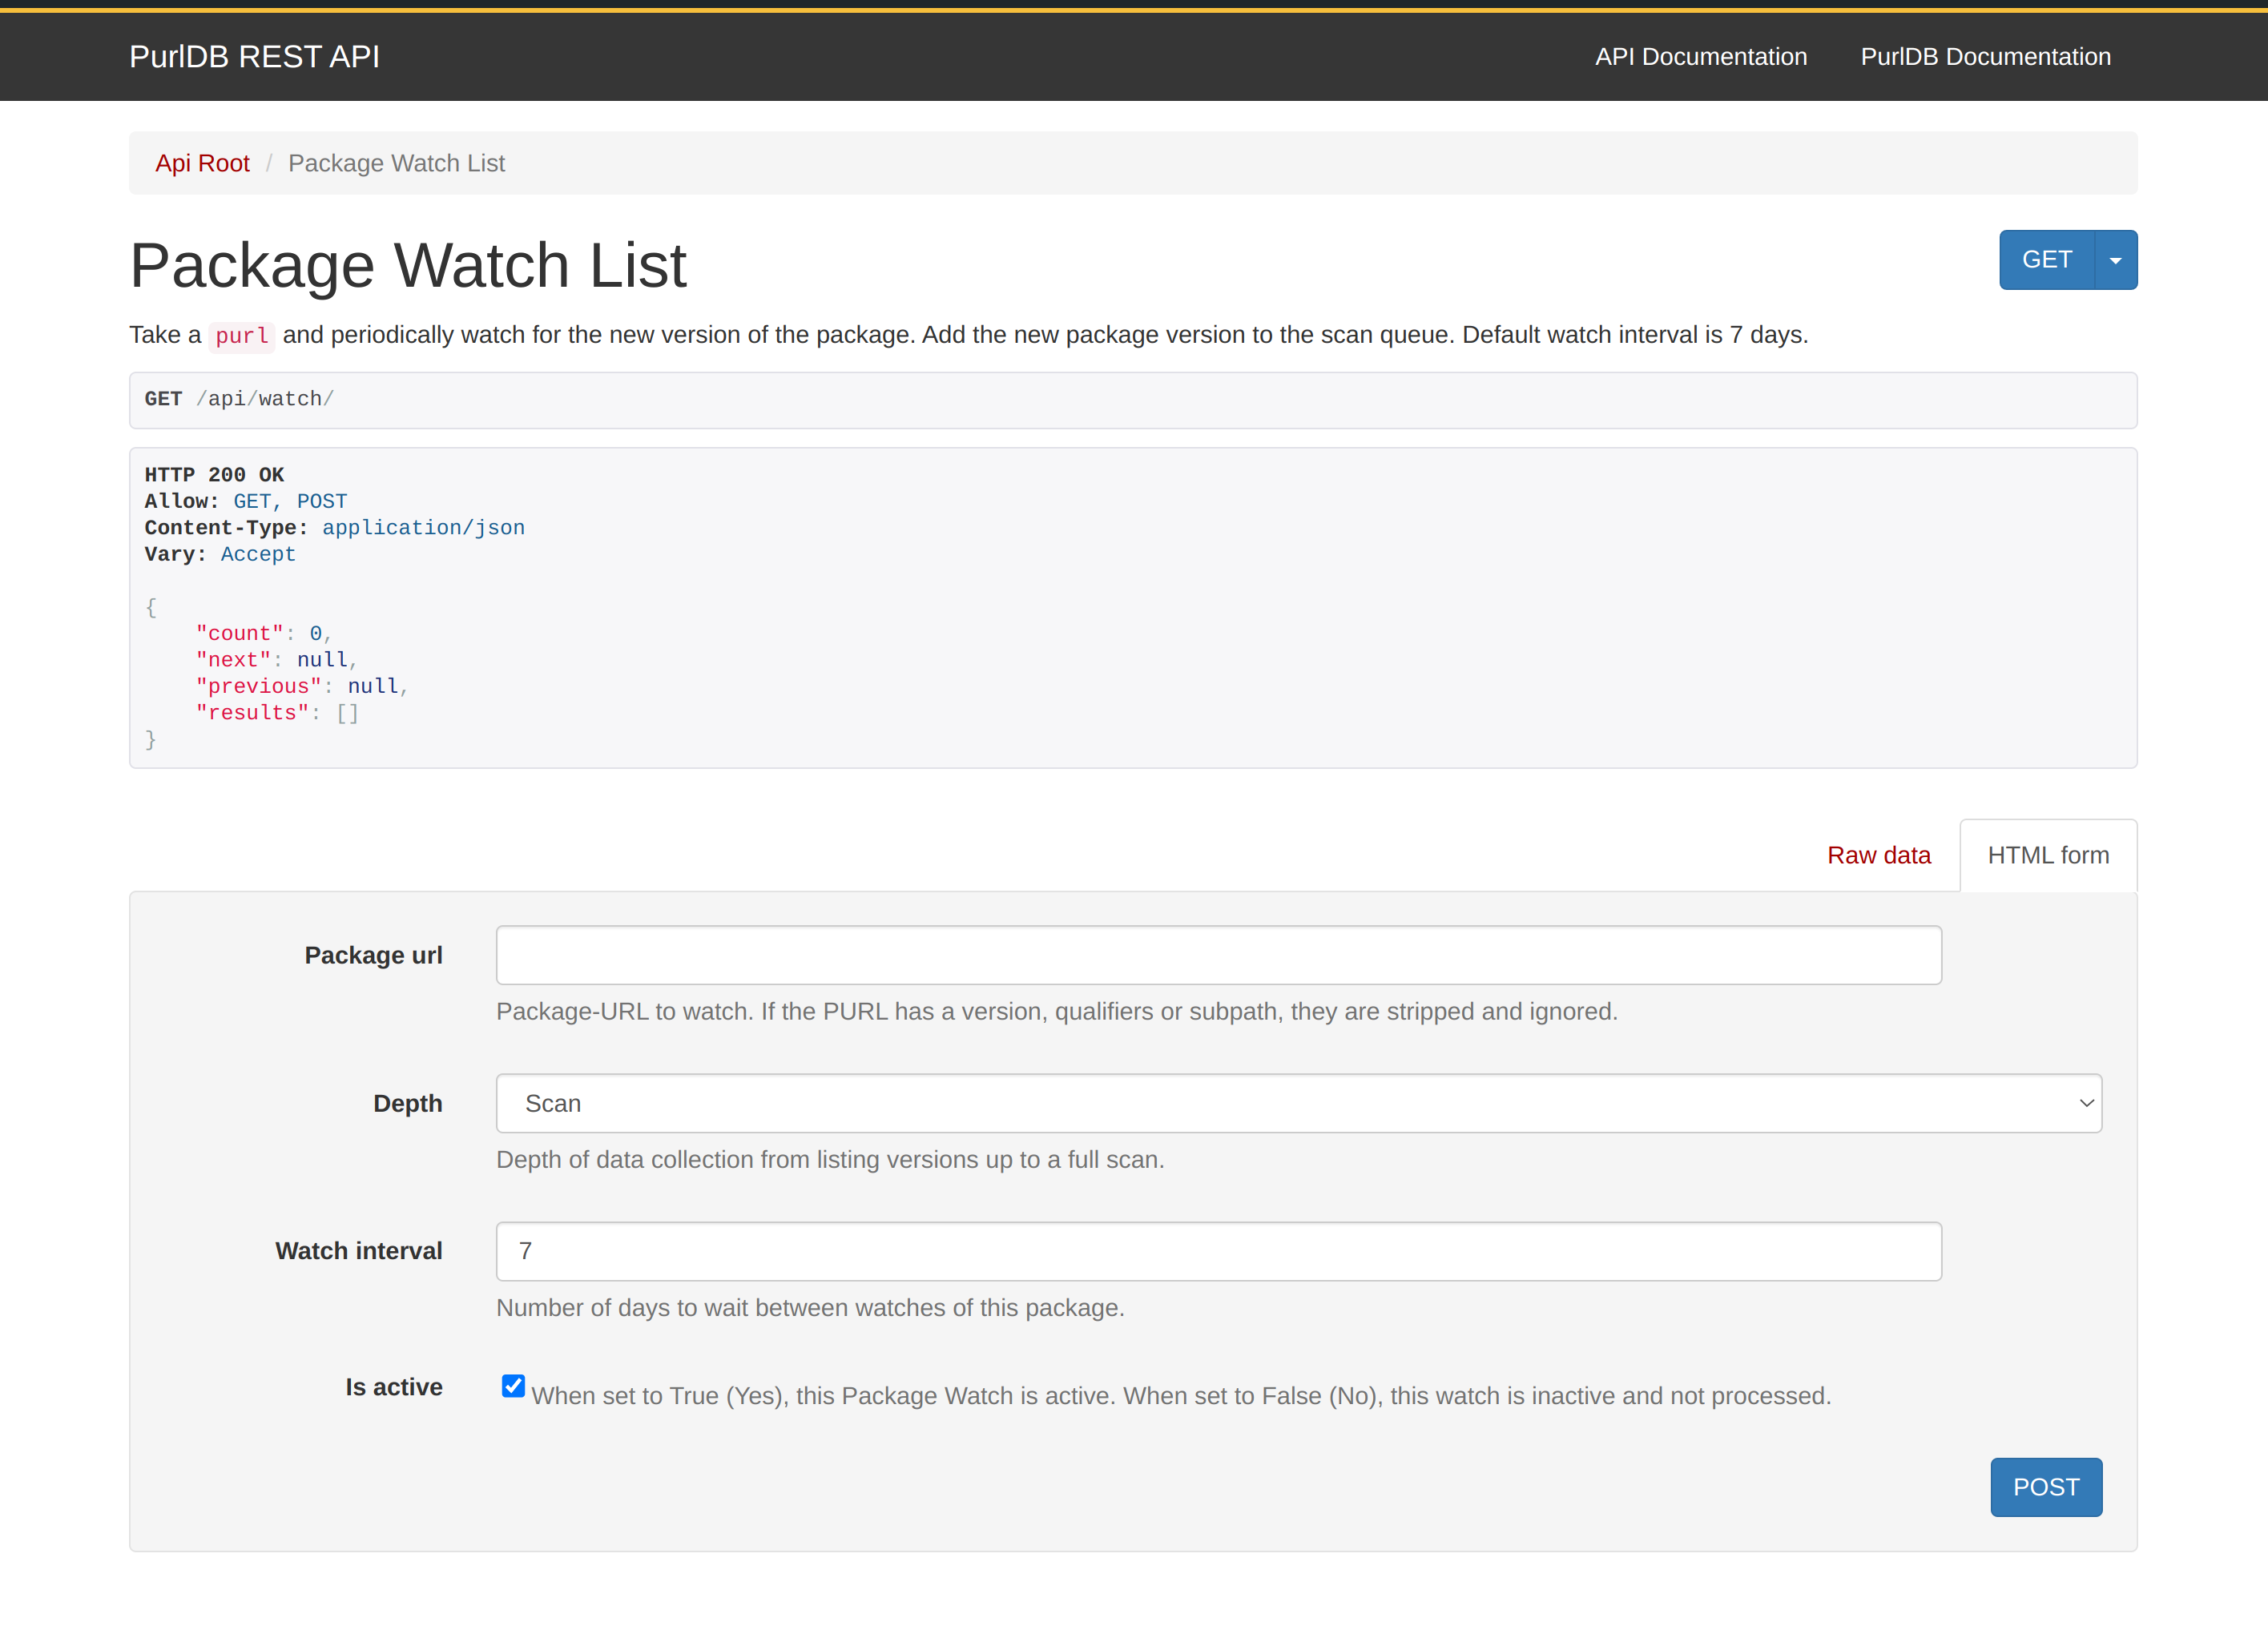Click the Depth field label
2268x1646 pixels.
[407, 1103]
